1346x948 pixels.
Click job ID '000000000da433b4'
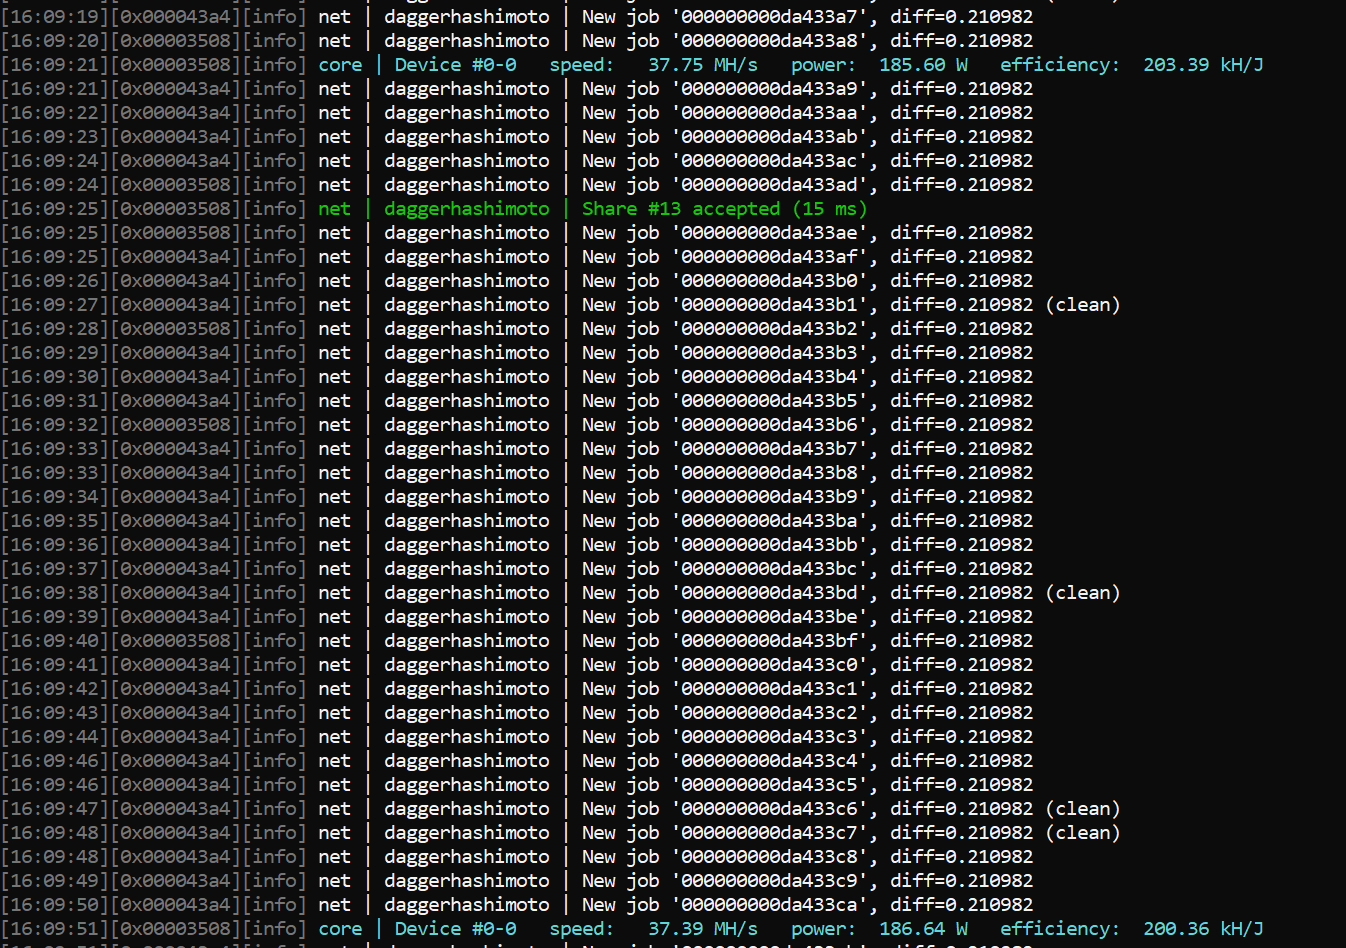769,377
